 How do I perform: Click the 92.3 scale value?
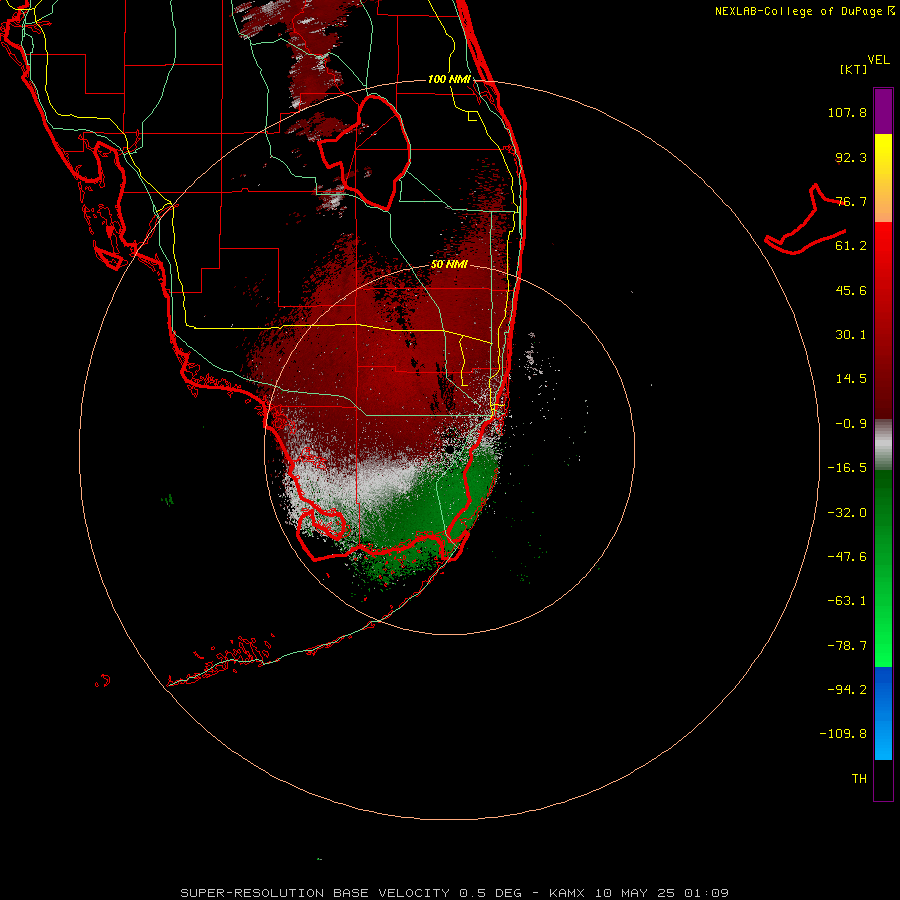point(851,157)
